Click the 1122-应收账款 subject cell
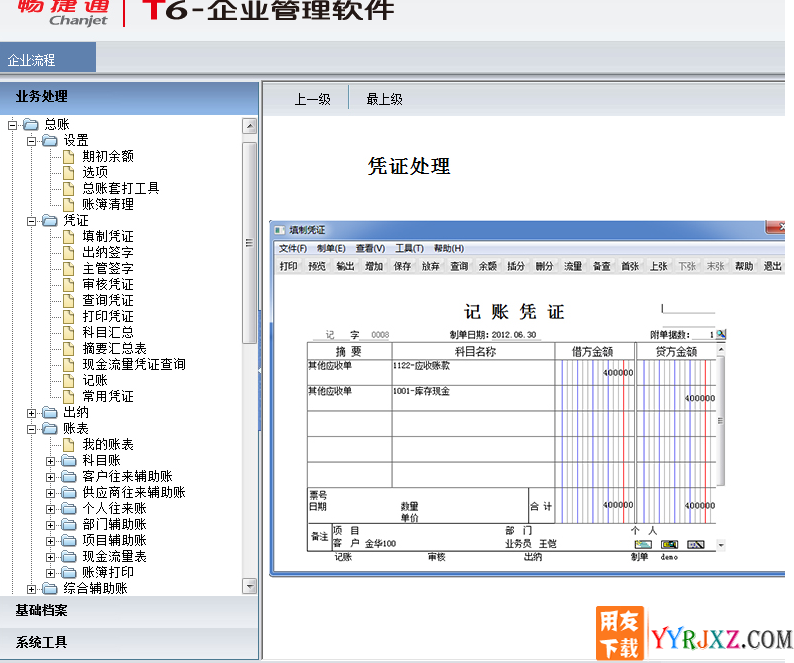Image resolution: width=794 pixels, height=663 pixels. point(473,372)
